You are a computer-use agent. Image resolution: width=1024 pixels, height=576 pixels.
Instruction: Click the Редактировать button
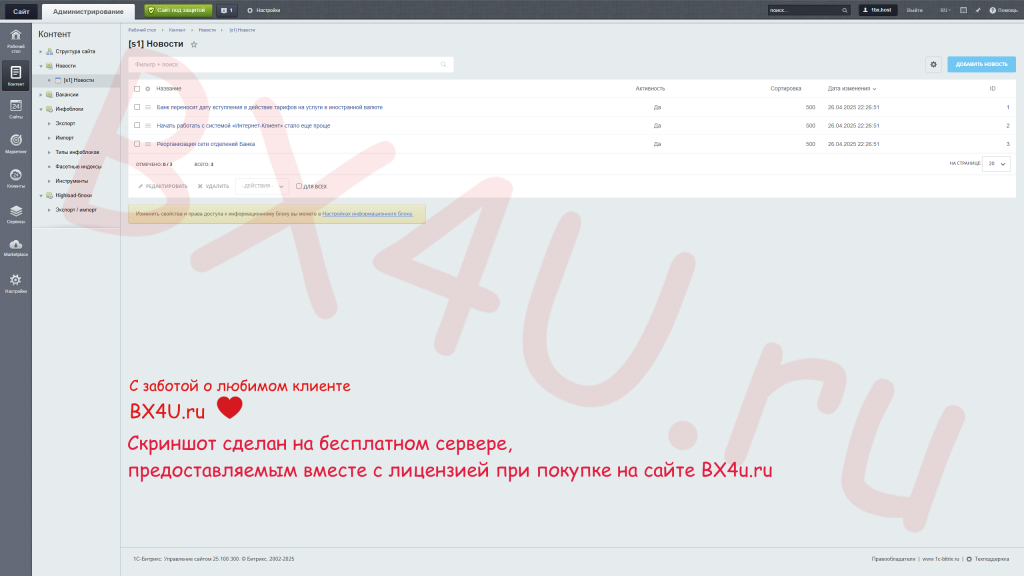point(163,186)
